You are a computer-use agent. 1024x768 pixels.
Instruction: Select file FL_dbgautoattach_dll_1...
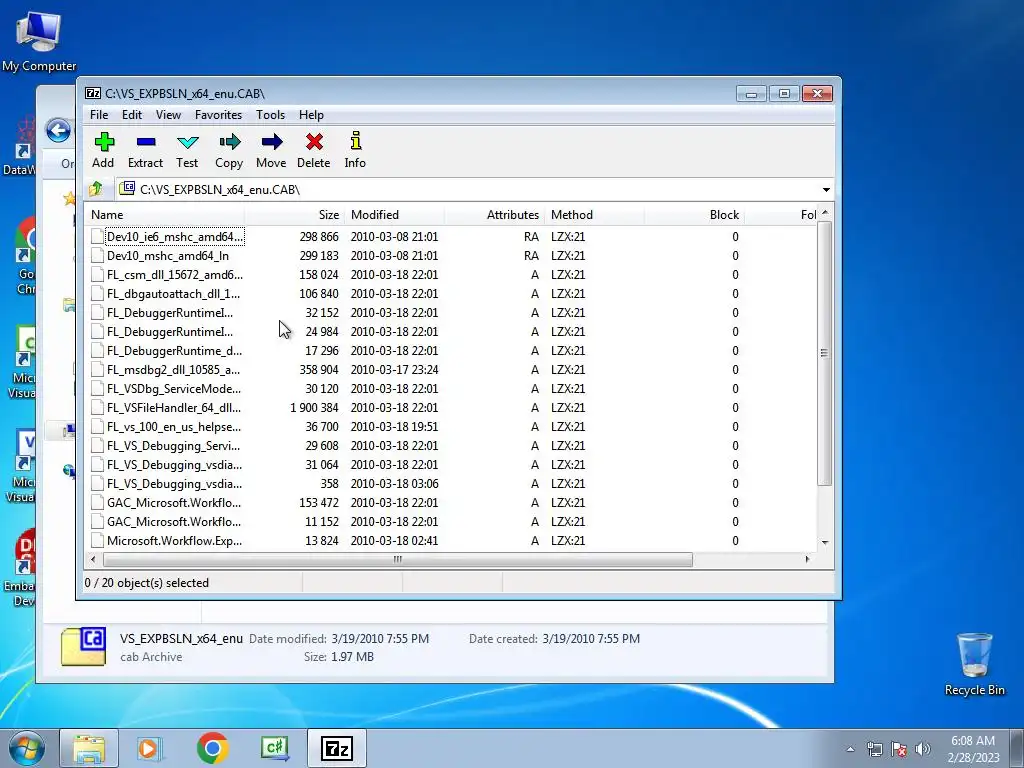[173, 294]
